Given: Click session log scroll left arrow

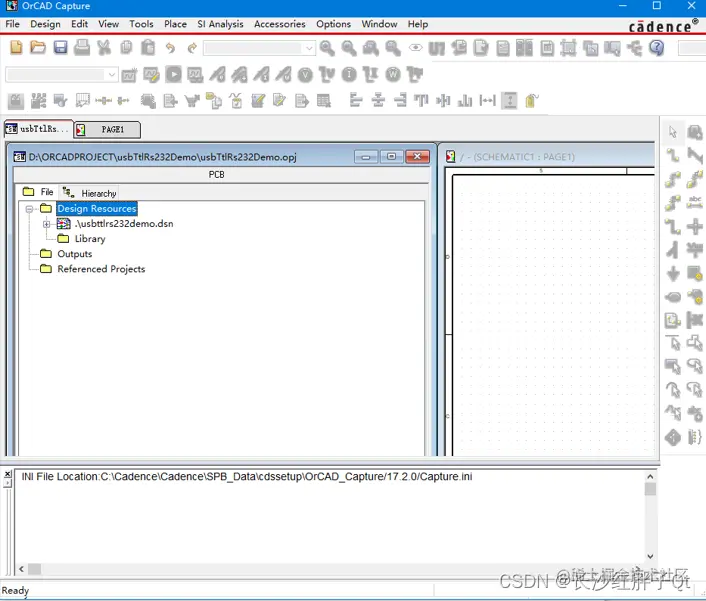Looking at the screenshot, I should click(x=21, y=569).
